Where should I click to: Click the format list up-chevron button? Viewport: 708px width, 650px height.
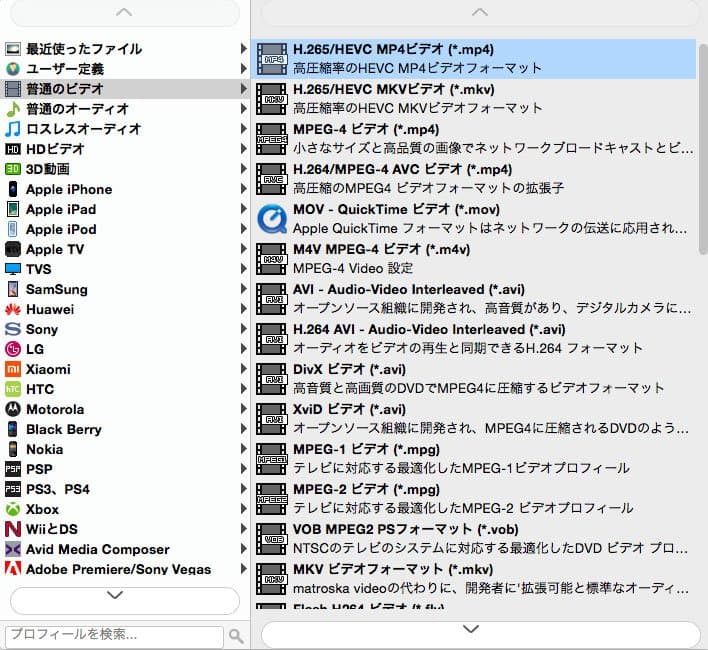coord(480,13)
